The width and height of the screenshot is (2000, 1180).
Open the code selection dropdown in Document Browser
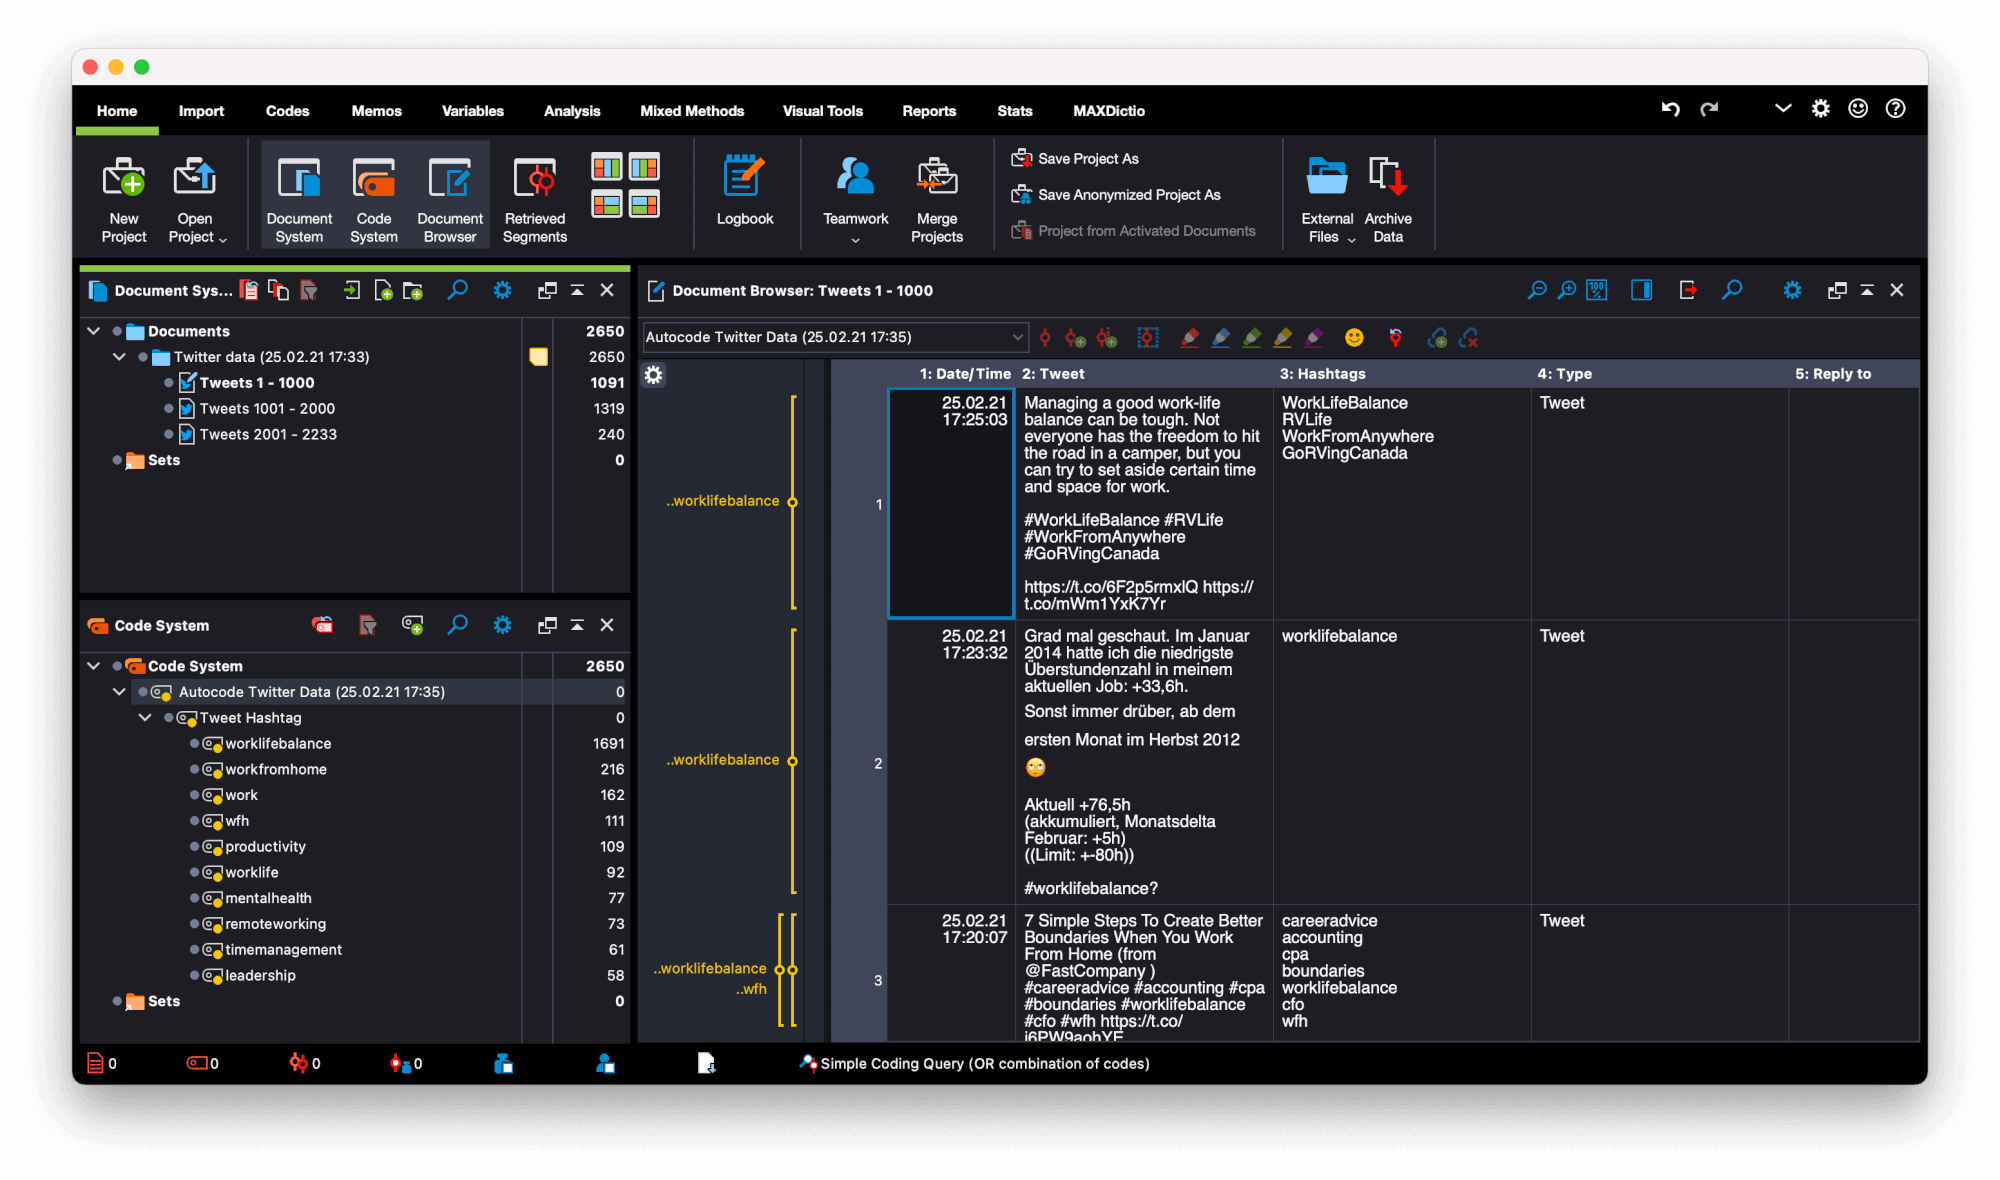point(834,337)
